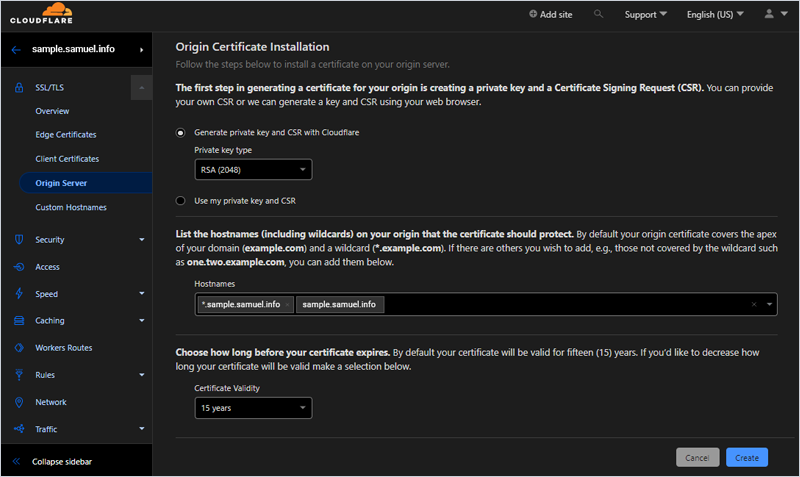
Task: Click the Rules icon in sidebar
Action: 19,375
